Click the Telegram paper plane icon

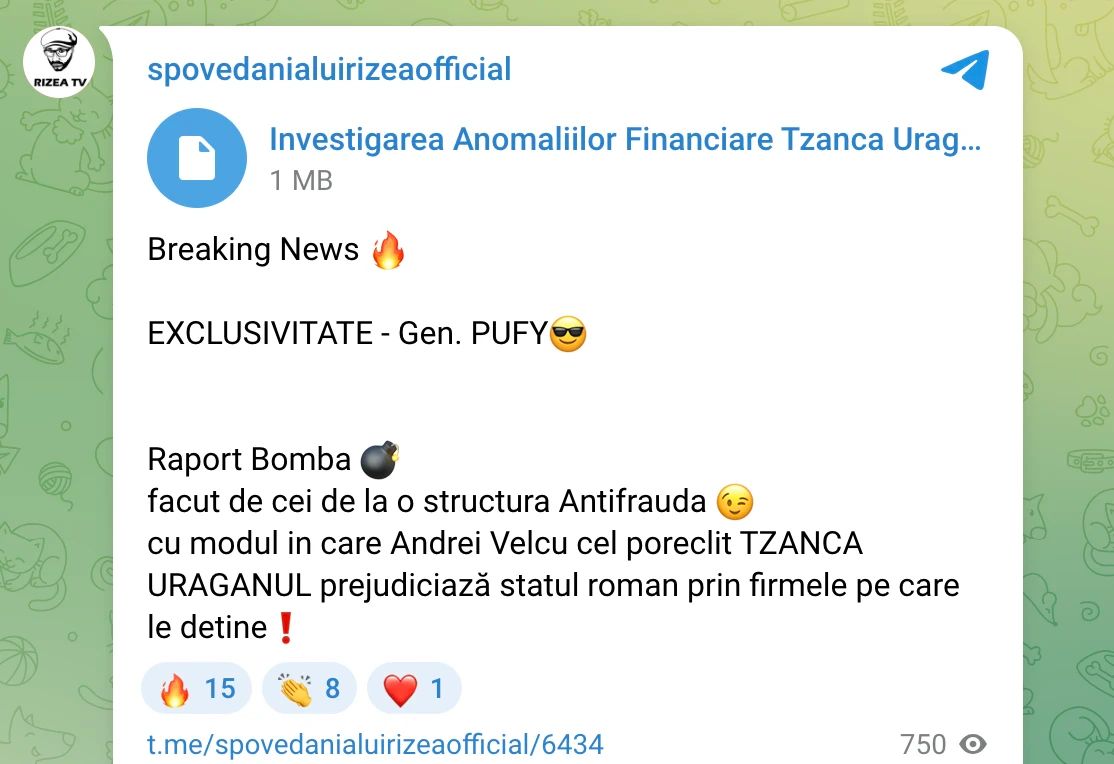(966, 69)
